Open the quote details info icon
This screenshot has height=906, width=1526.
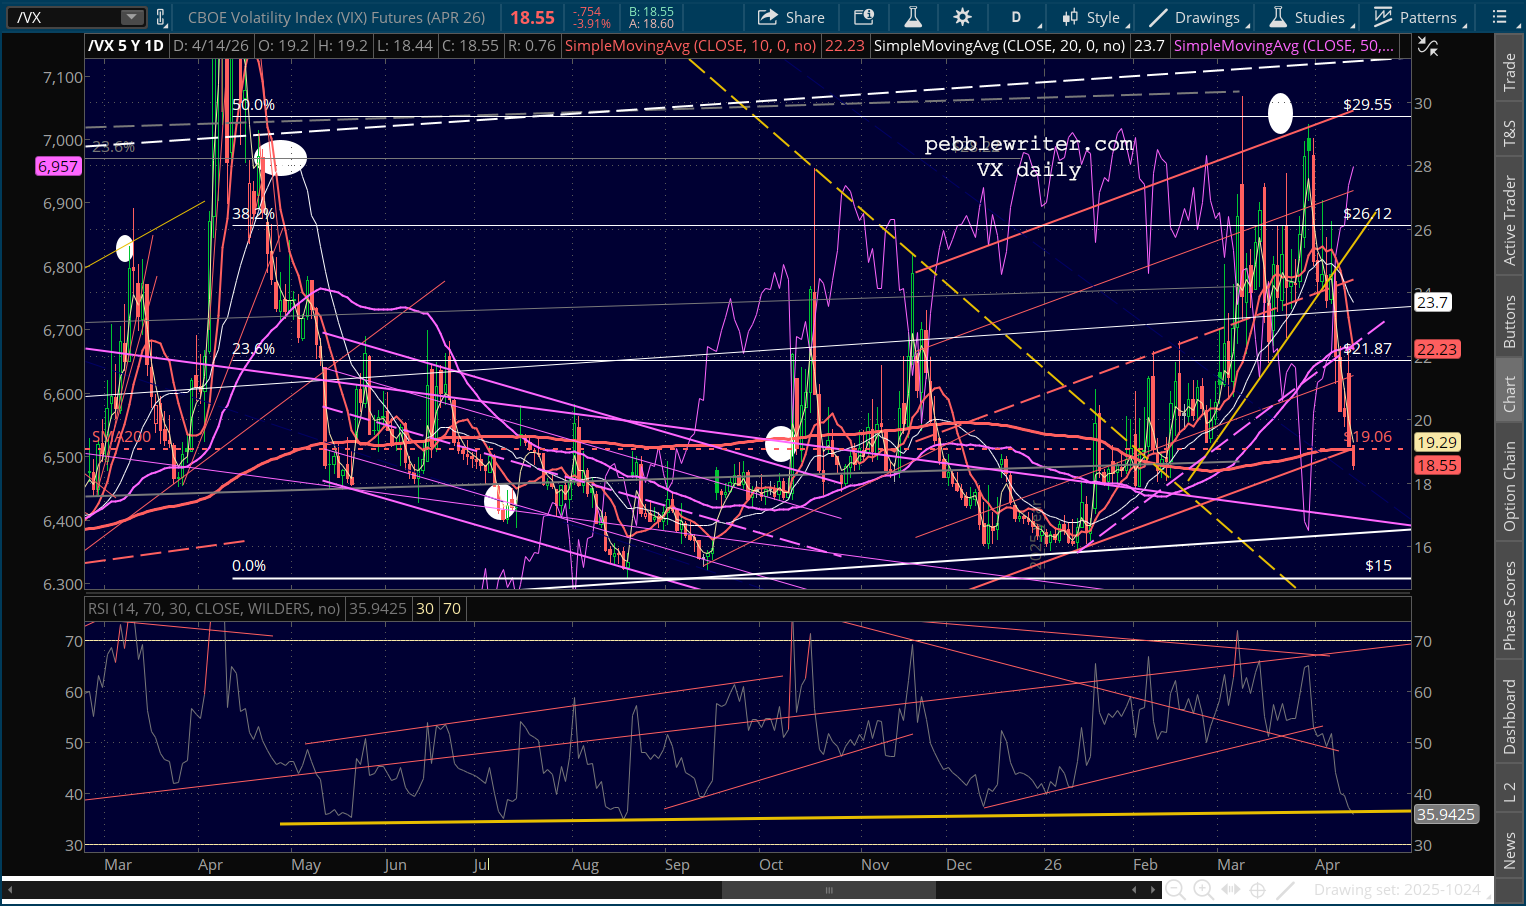pyautogui.click(x=863, y=17)
